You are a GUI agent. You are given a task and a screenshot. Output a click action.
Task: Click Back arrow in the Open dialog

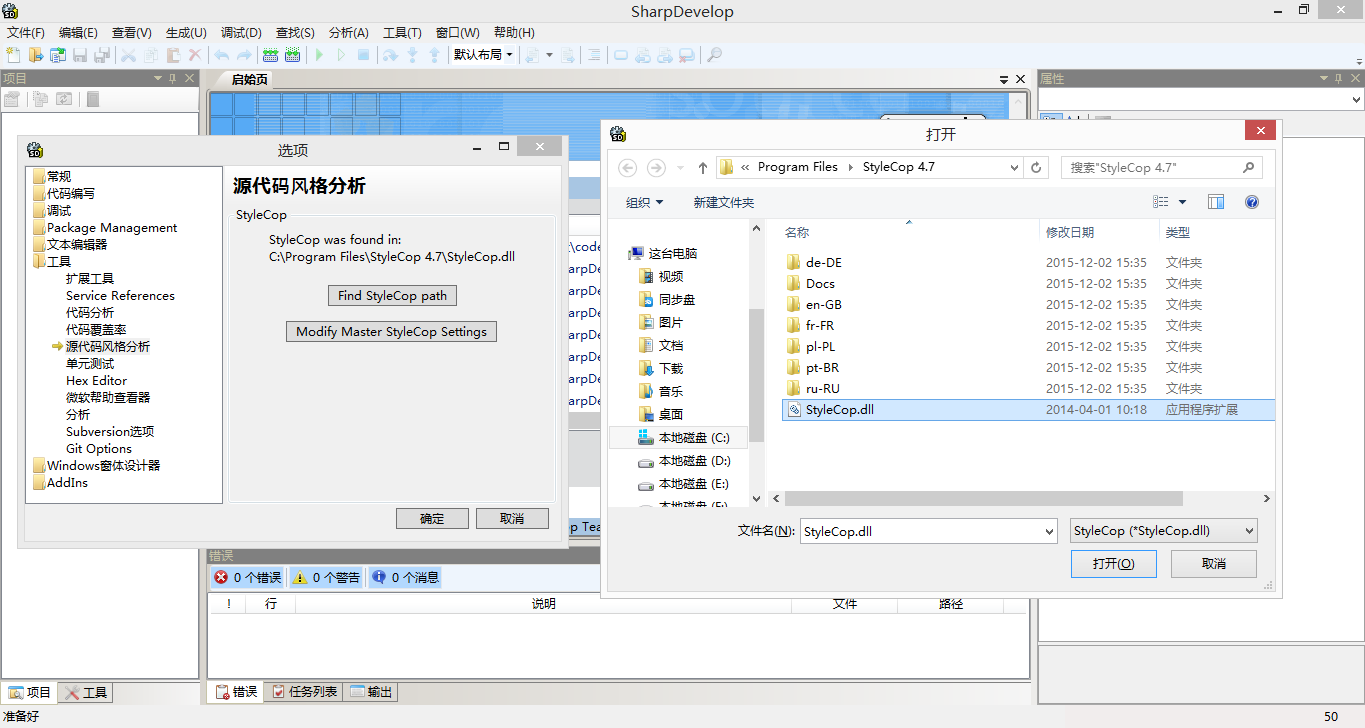627,167
